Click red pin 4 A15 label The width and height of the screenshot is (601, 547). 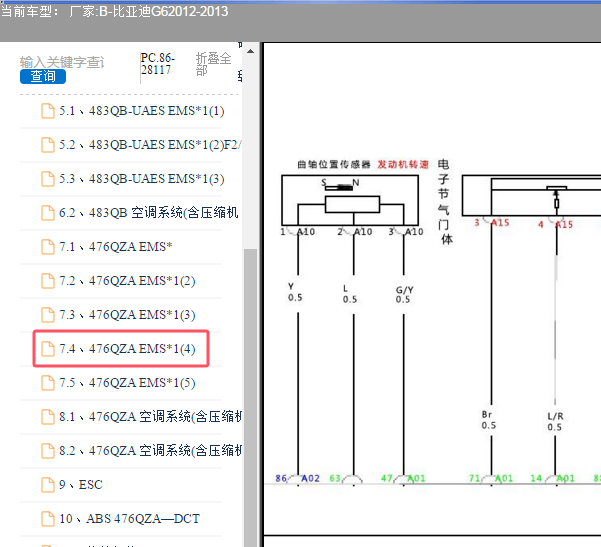click(x=555, y=224)
